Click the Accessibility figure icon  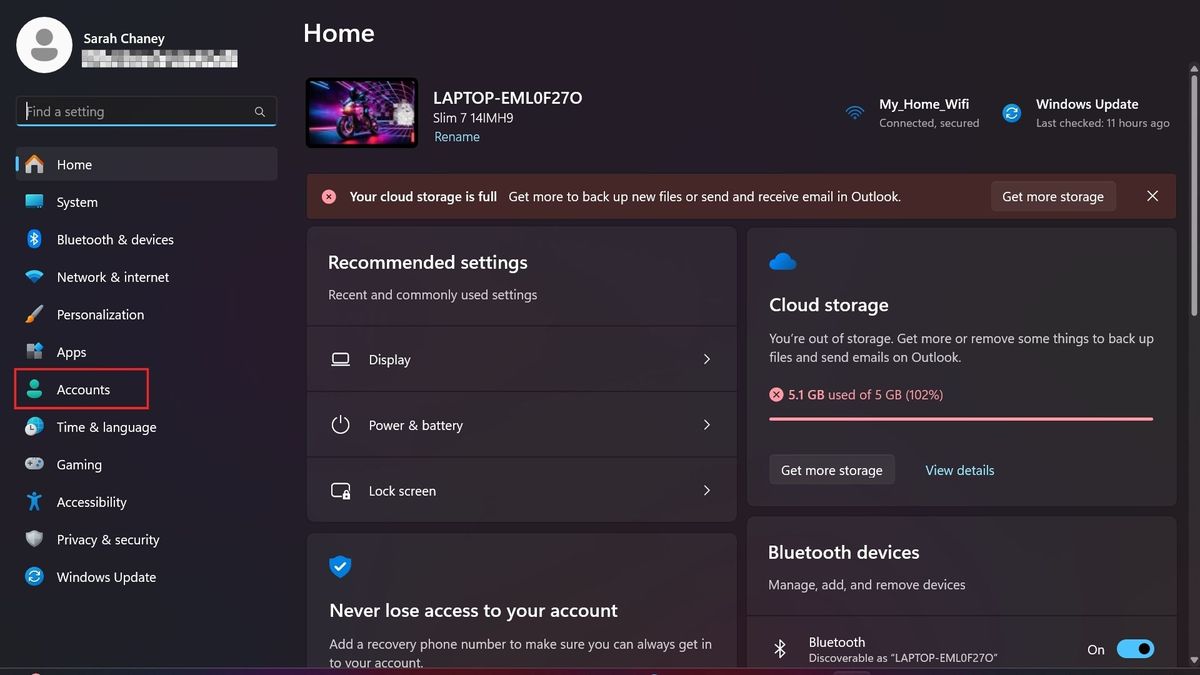[35, 502]
